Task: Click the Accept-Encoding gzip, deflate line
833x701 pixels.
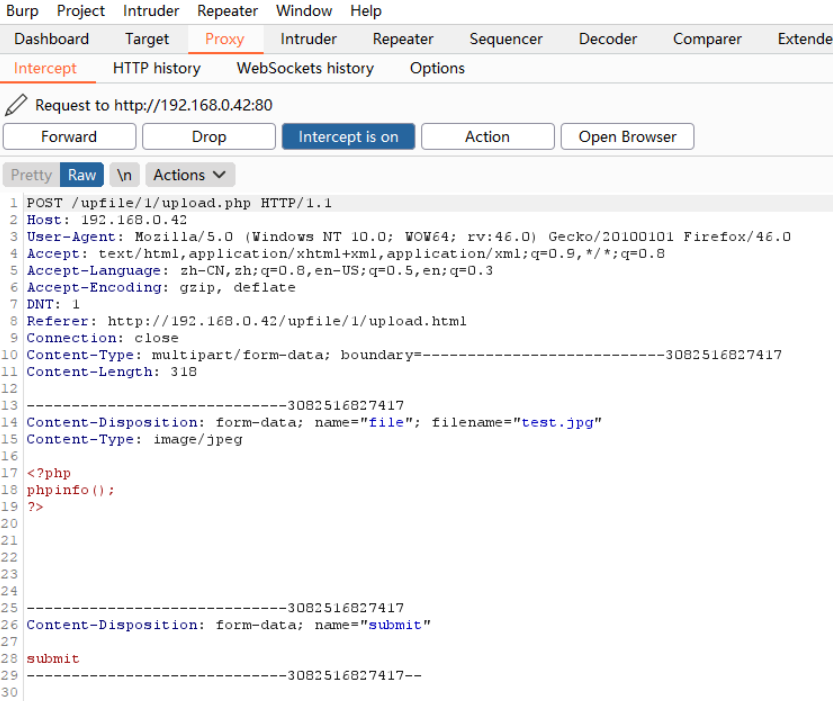Action: (161, 287)
